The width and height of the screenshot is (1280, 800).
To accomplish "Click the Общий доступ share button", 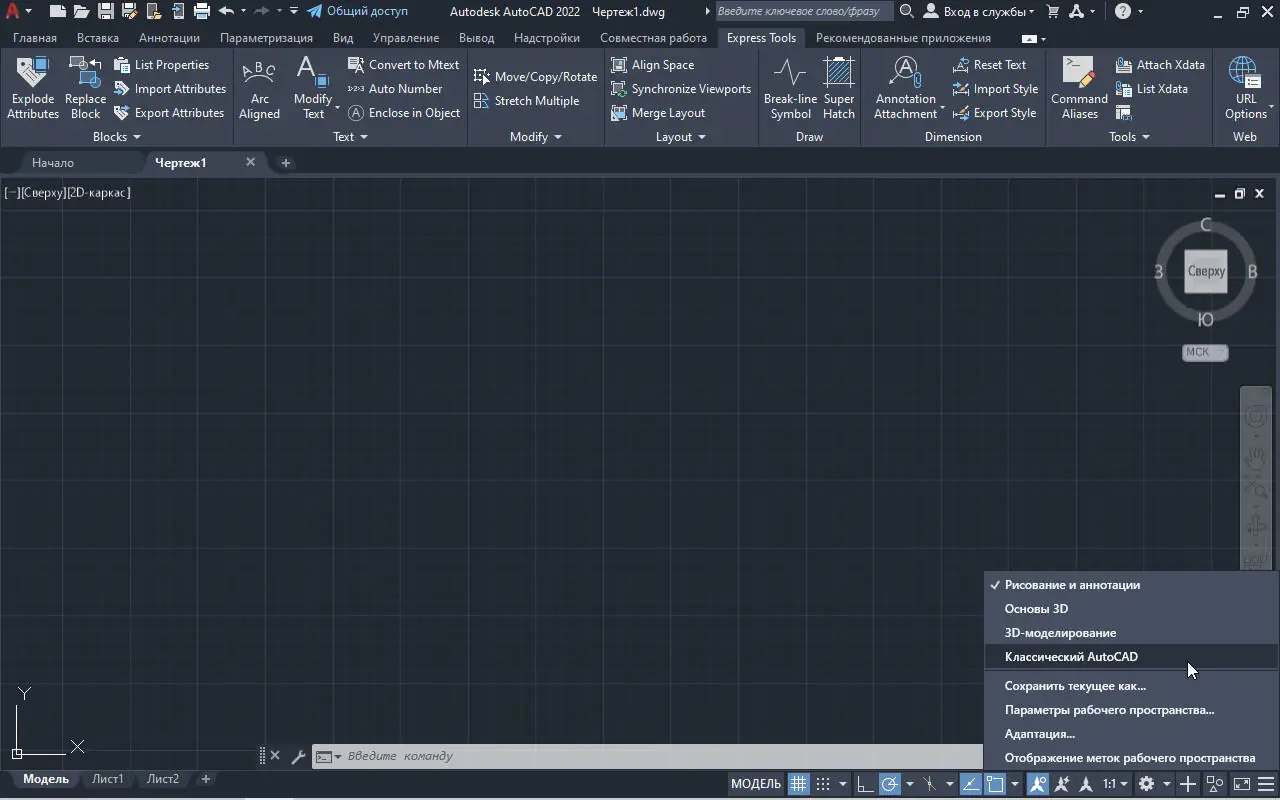I will 358,11.
